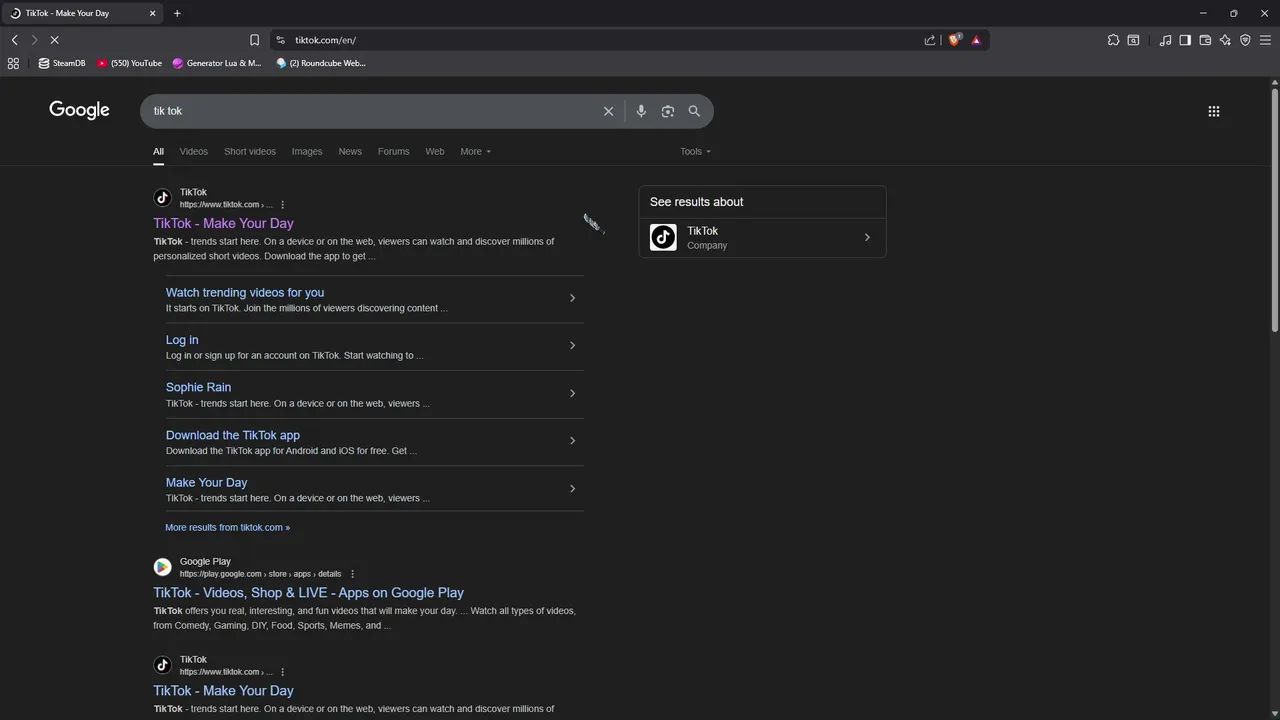Viewport: 1280px width, 720px height.
Task: Expand the Sophie Rain row chevron
Action: tap(572, 393)
